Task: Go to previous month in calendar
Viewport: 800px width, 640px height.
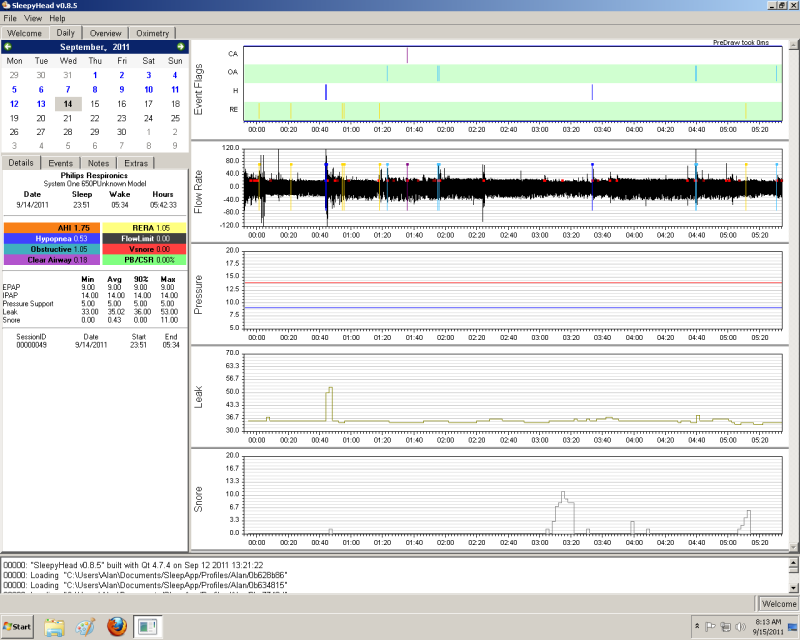Action: click(x=9, y=47)
